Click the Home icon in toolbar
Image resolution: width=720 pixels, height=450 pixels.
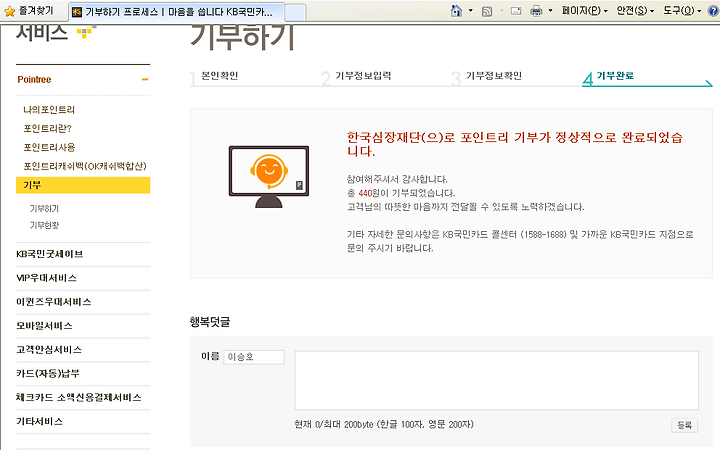456,11
